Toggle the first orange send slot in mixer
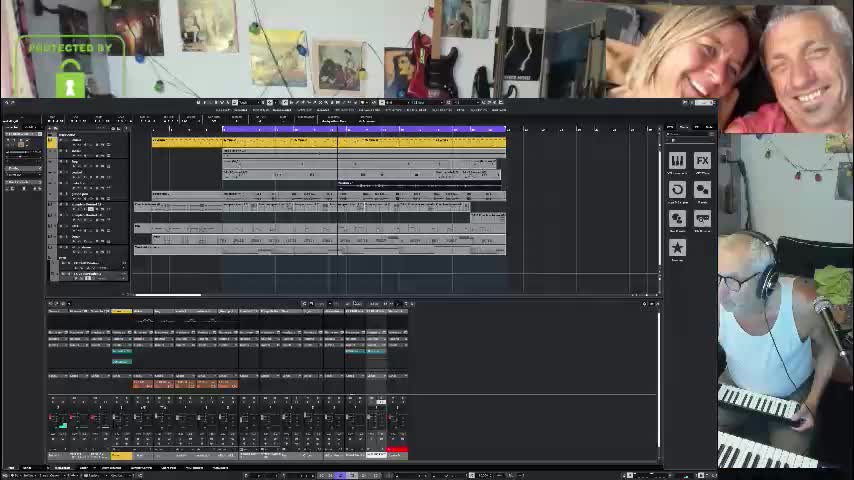 (143, 384)
